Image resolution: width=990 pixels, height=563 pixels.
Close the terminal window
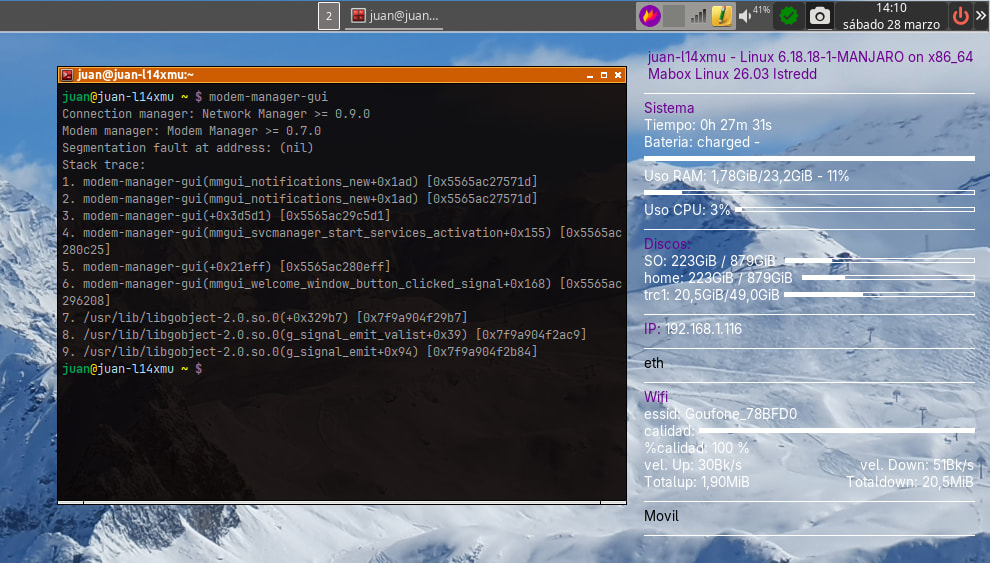tap(618, 75)
